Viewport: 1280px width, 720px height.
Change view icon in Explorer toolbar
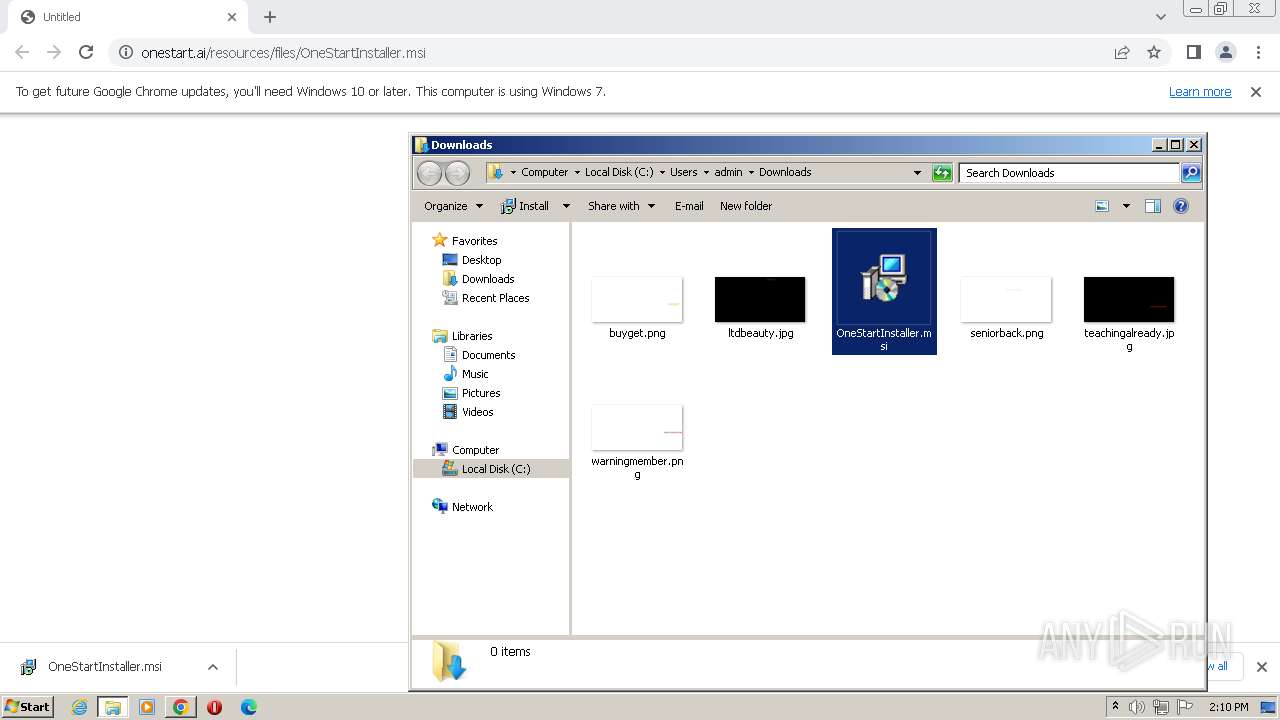[x=1102, y=206]
